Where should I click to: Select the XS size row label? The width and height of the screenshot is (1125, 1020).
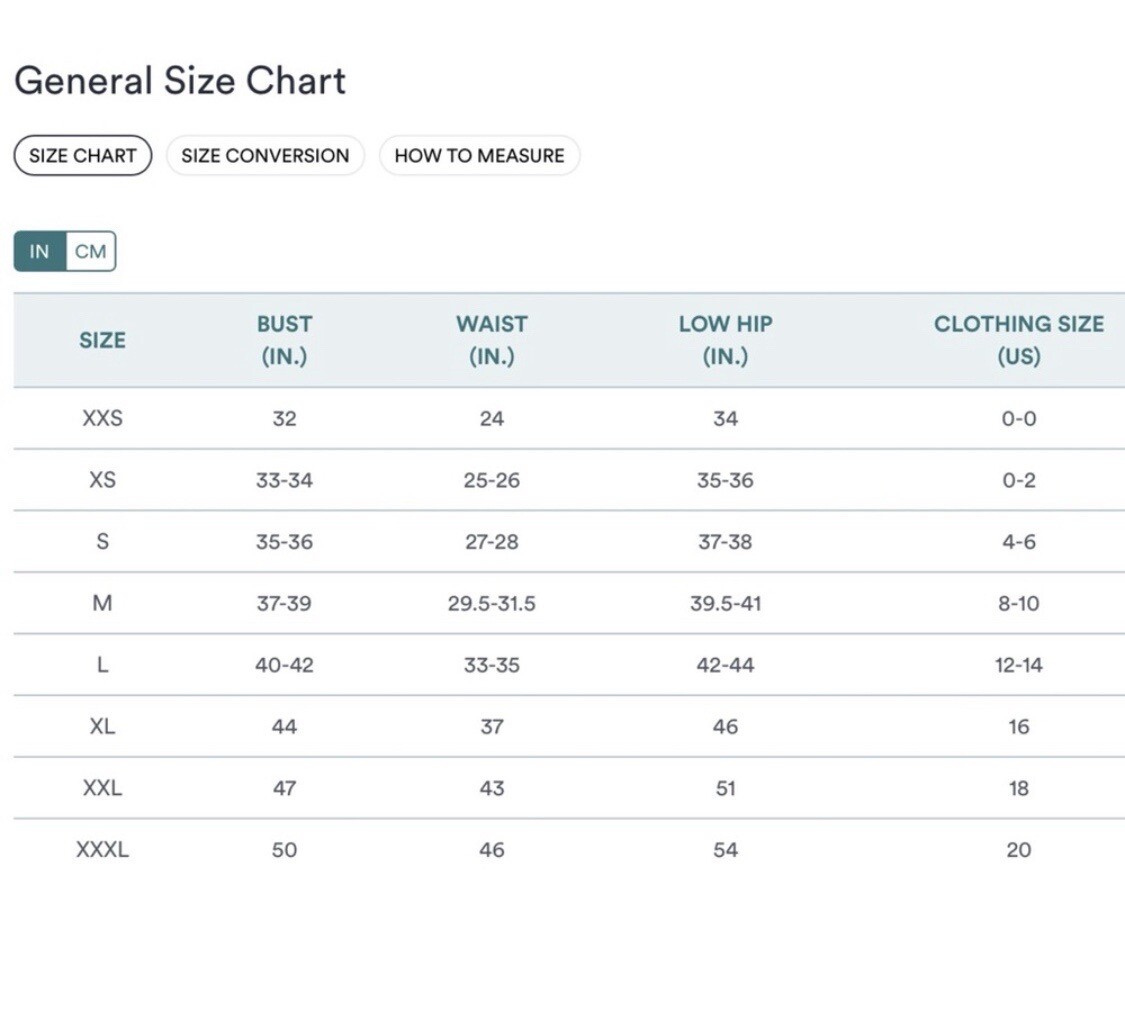tap(102, 480)
